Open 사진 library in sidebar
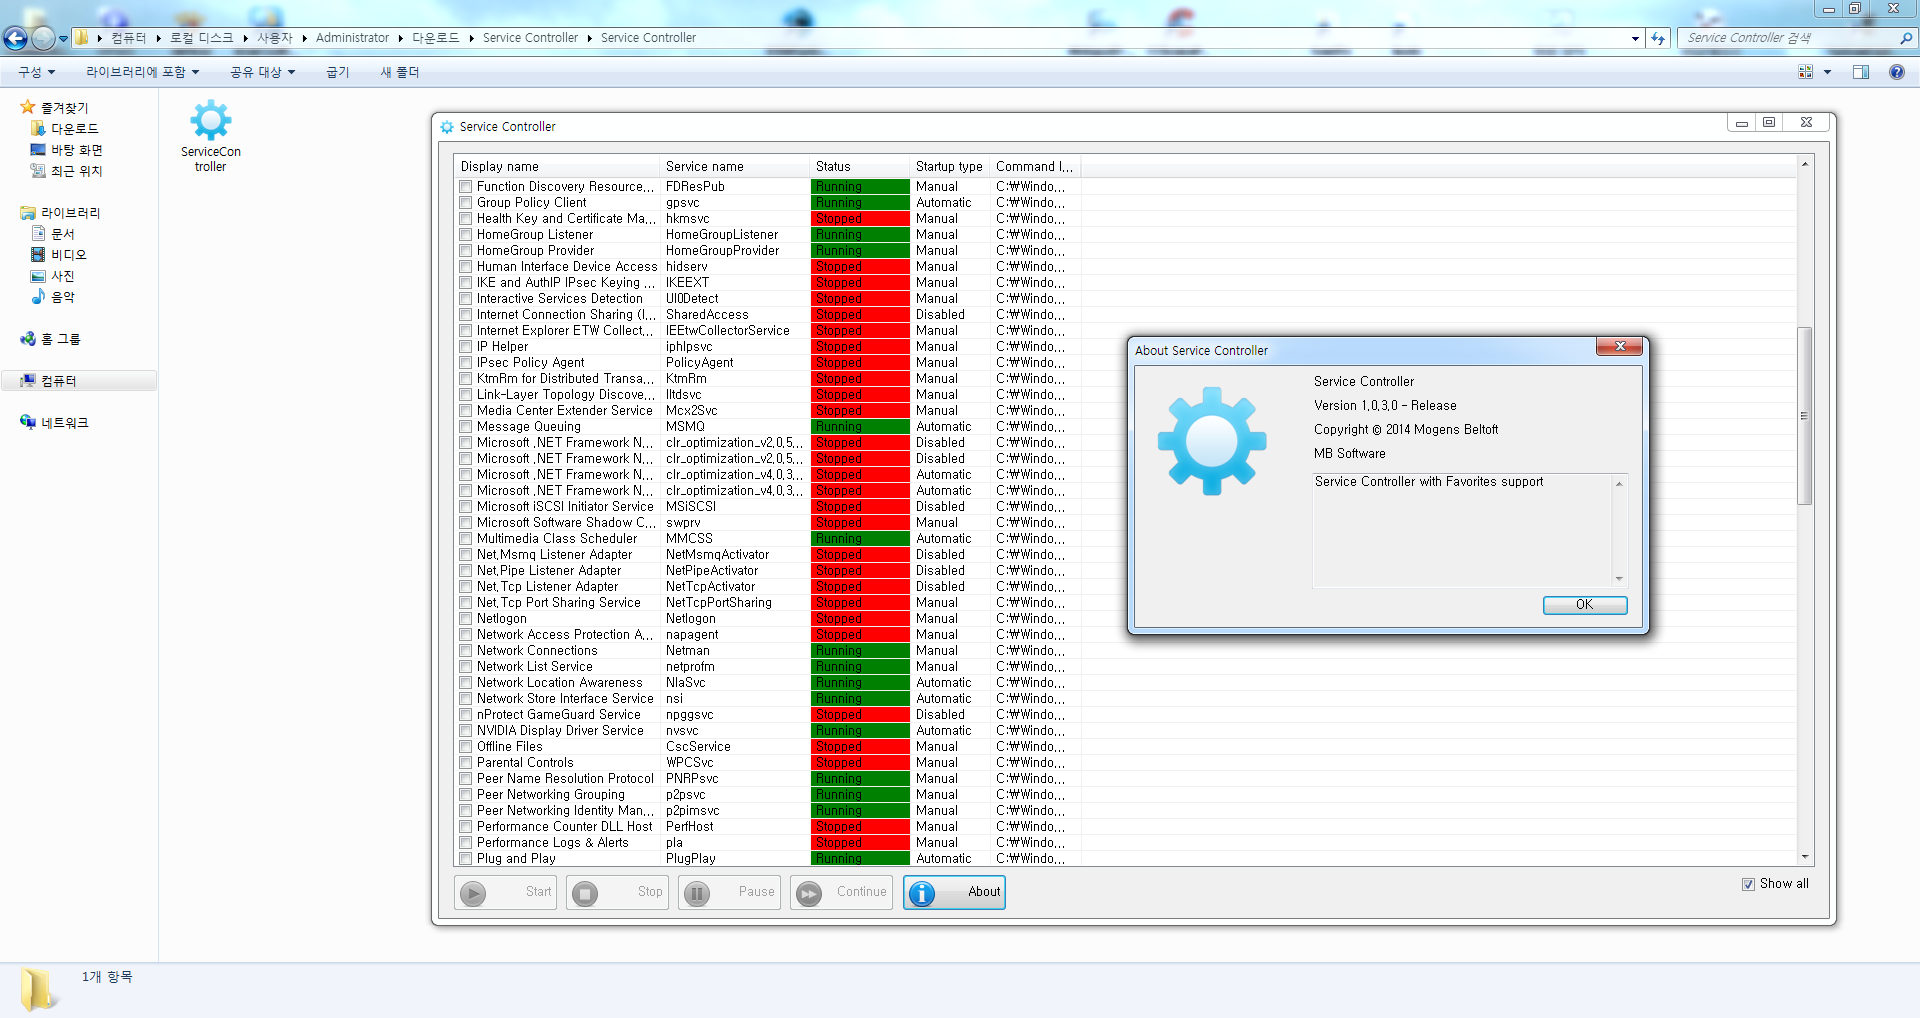 point(53,275)
